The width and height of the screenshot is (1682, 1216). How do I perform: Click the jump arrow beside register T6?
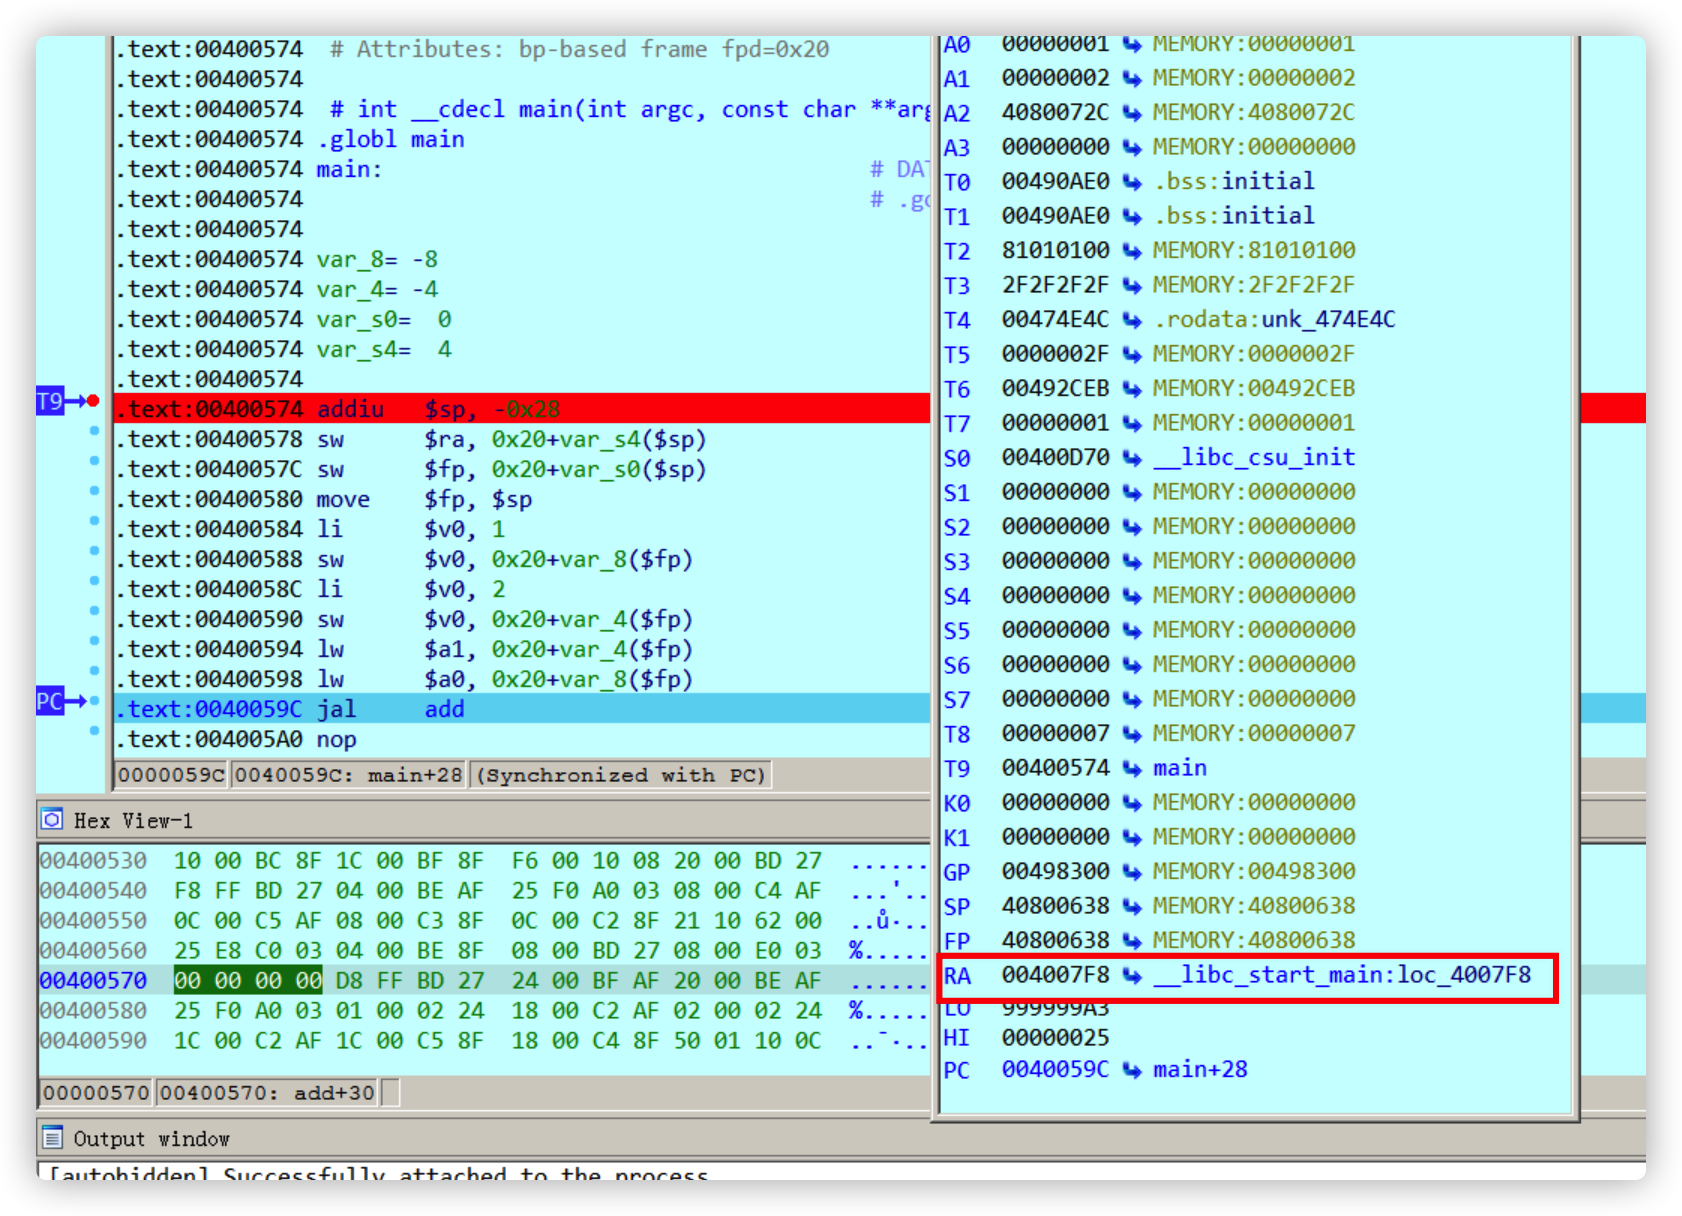tap(1131, 389)
